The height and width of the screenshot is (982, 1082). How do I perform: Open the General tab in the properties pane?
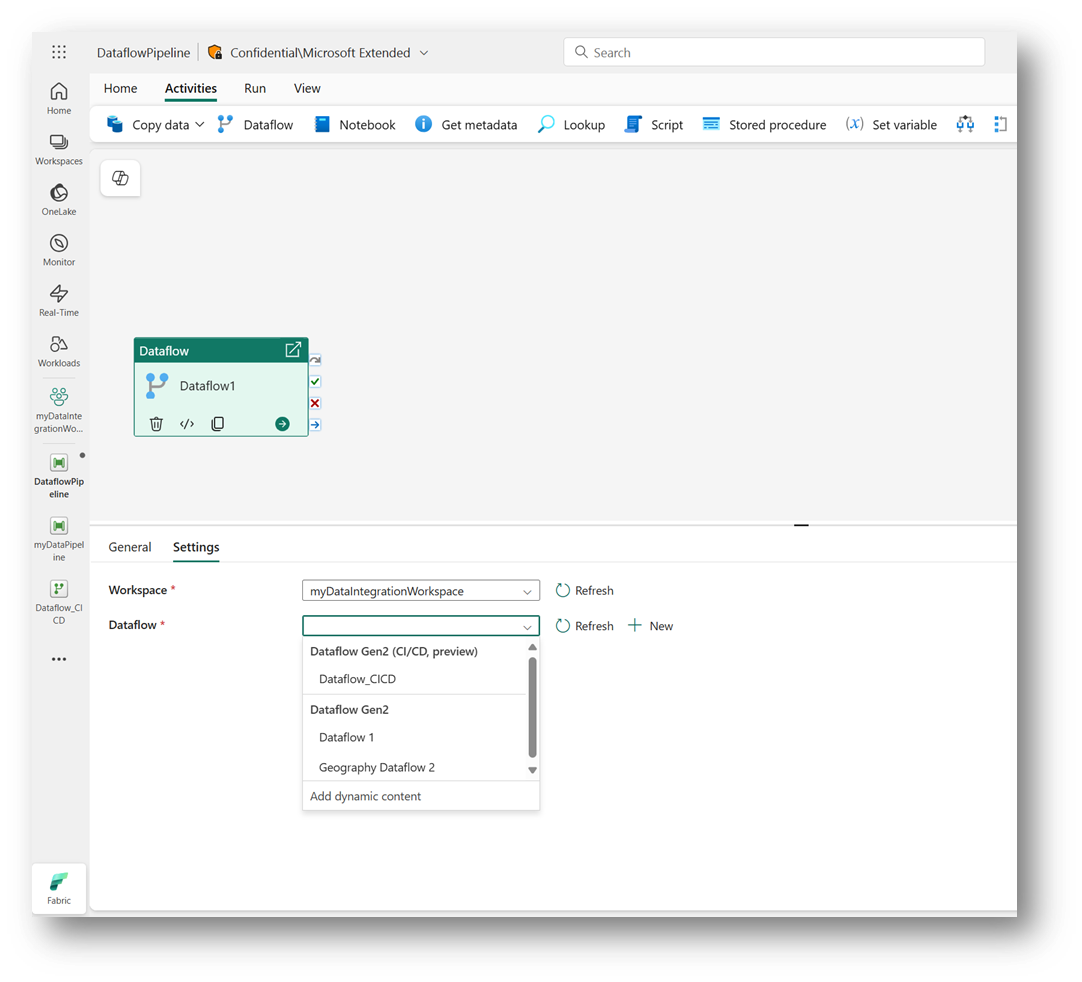click(130, 547)
